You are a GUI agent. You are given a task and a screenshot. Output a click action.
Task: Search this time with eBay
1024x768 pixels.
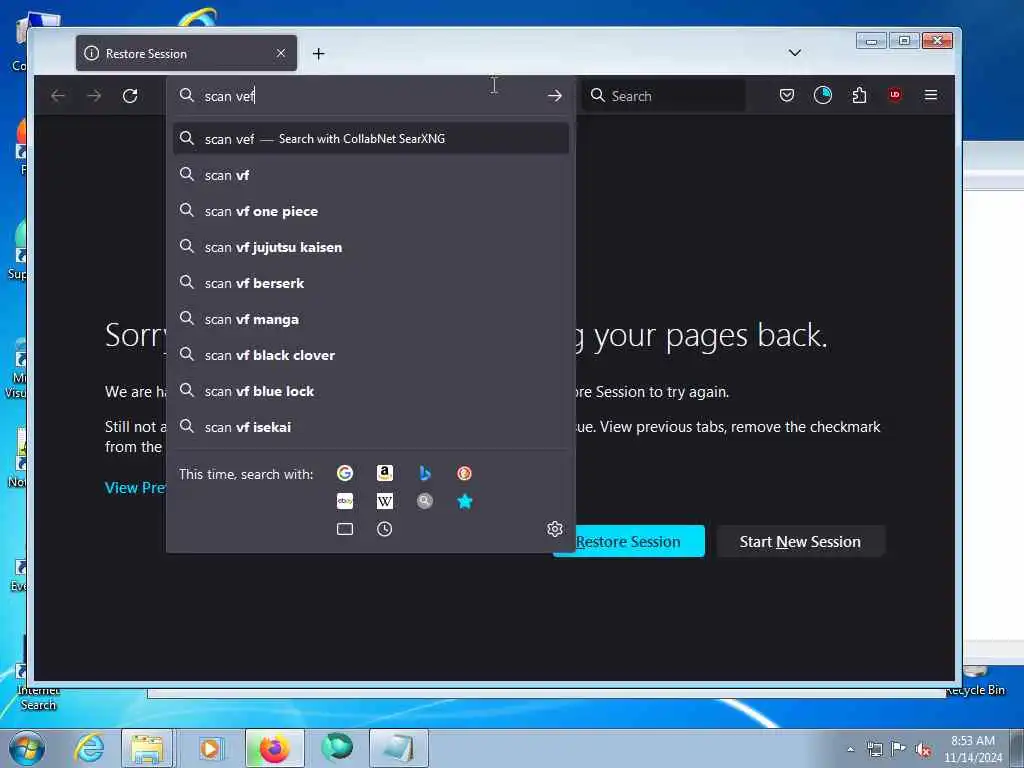(345, 501)
